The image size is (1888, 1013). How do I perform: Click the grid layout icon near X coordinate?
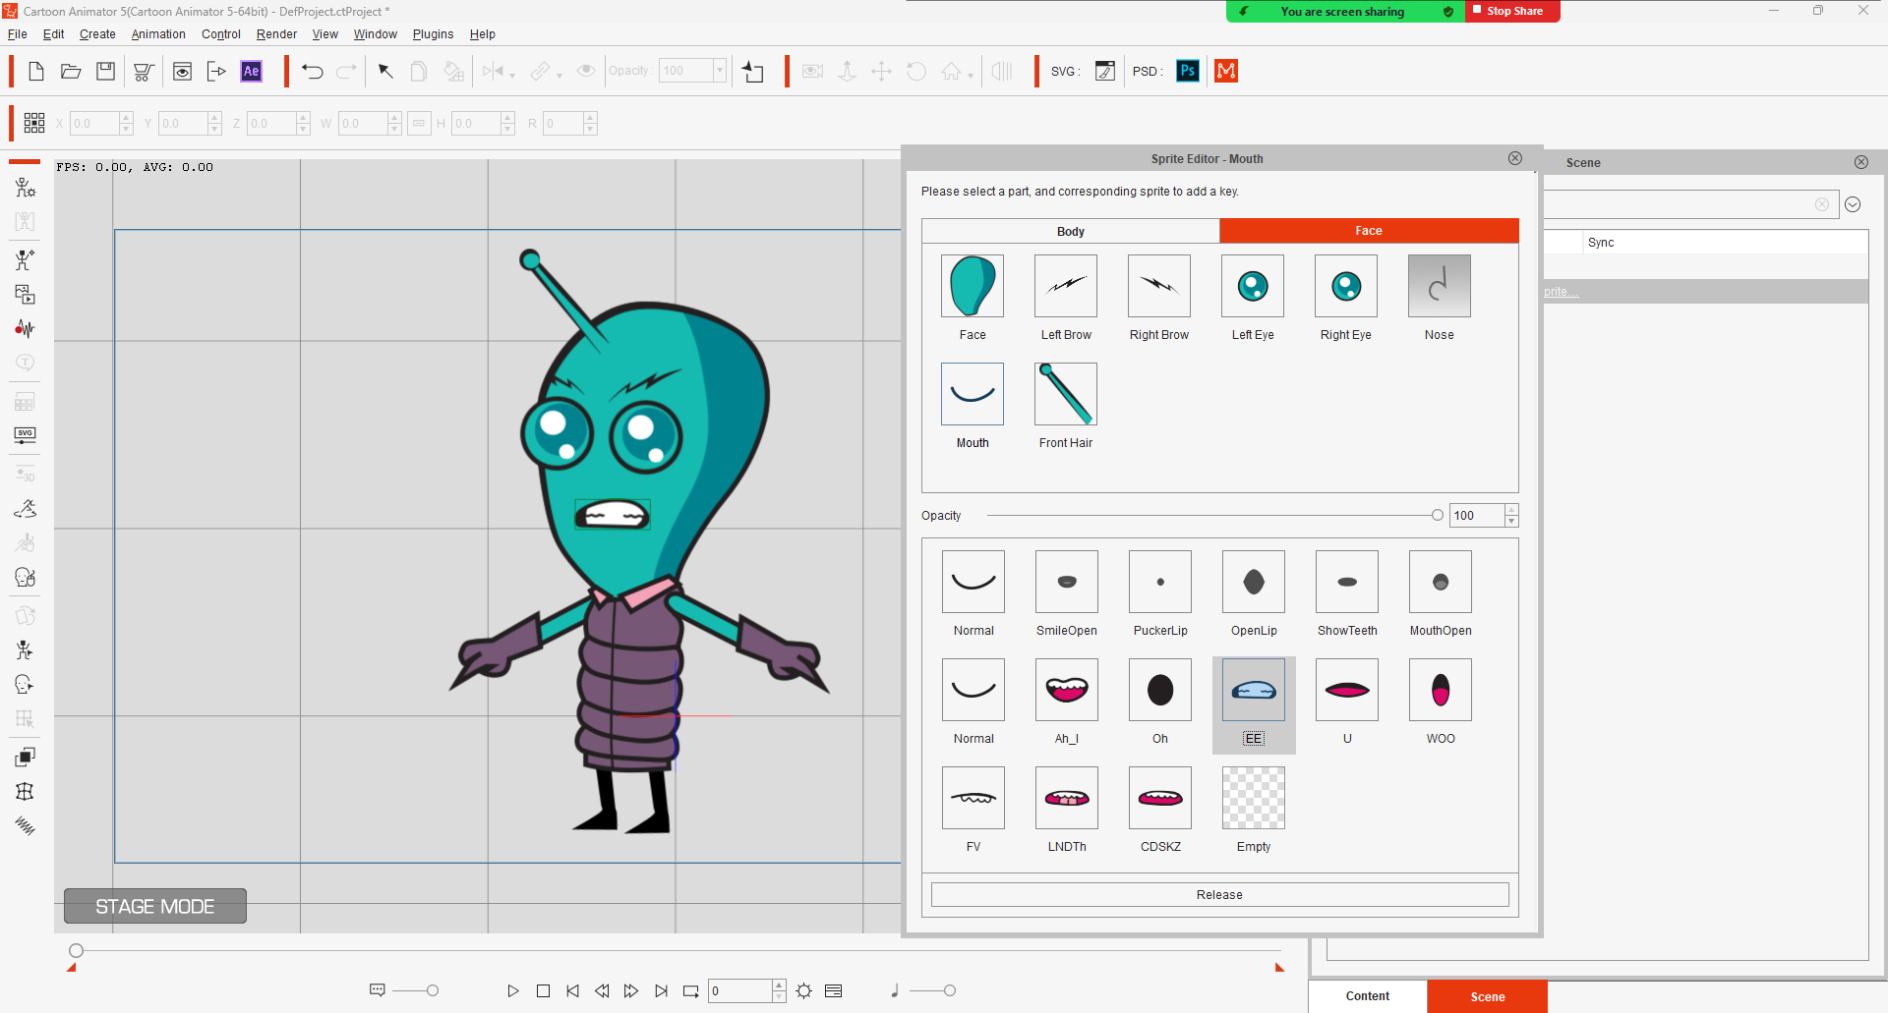pos(33,122)
